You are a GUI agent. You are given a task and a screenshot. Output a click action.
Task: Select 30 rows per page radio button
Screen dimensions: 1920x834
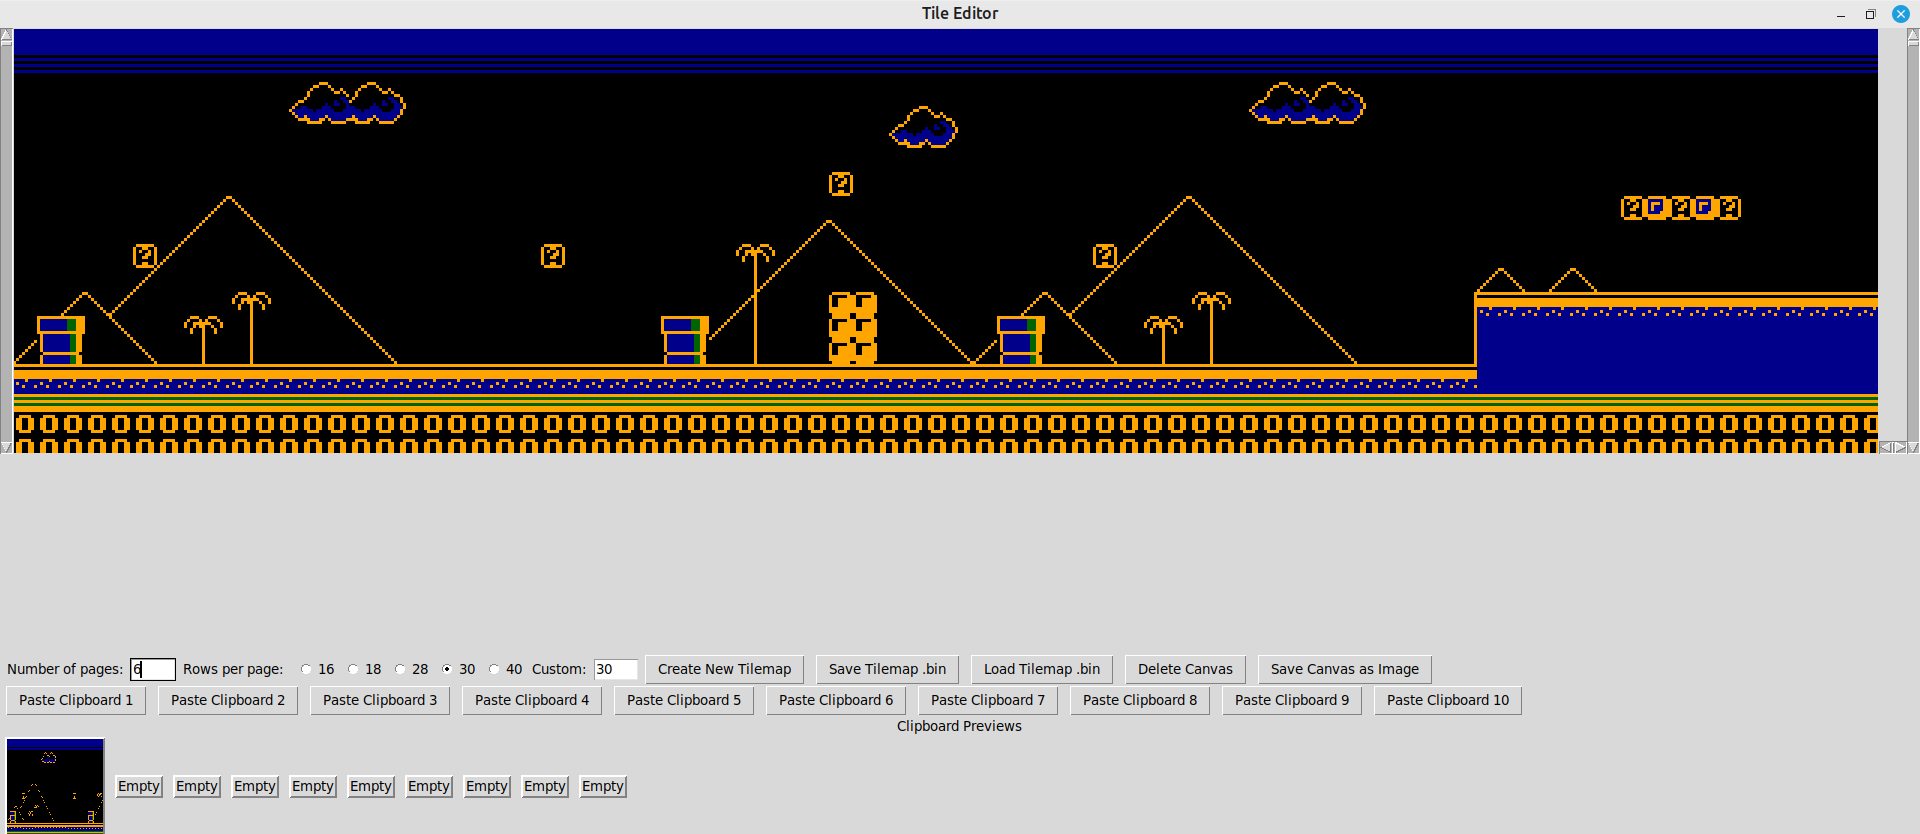tap(447, 669)
